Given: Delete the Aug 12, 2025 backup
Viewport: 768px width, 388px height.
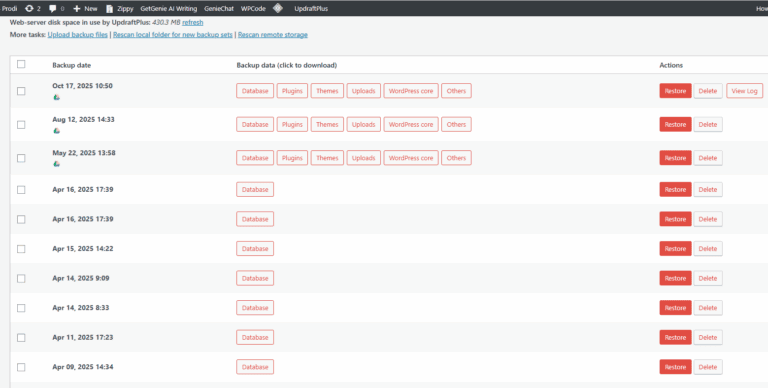Looking at the screenshot, I should [x=708, y=124].
